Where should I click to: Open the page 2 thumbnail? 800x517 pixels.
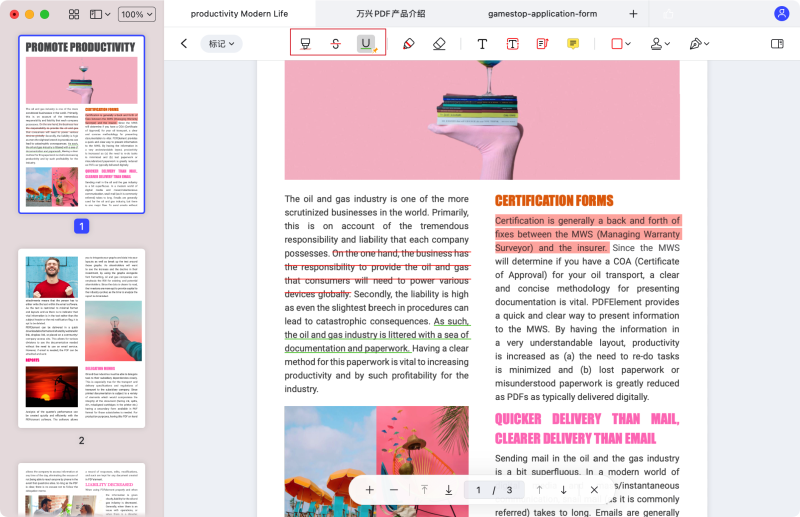pos(82,340)
